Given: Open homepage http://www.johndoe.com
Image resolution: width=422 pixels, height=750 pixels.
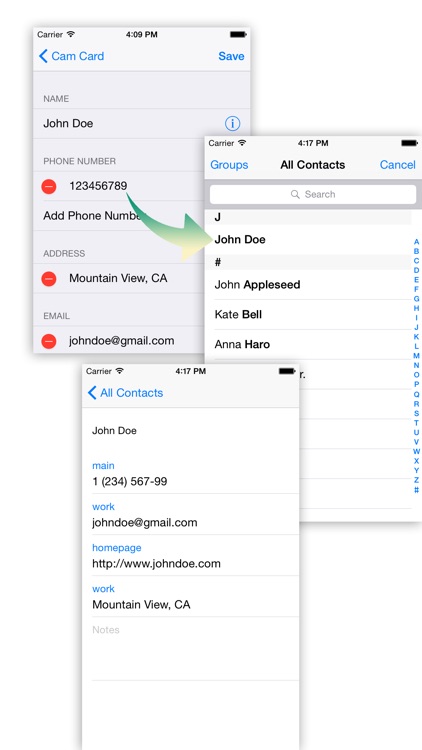Looking at the screenshot, I should tap(156, 564).
